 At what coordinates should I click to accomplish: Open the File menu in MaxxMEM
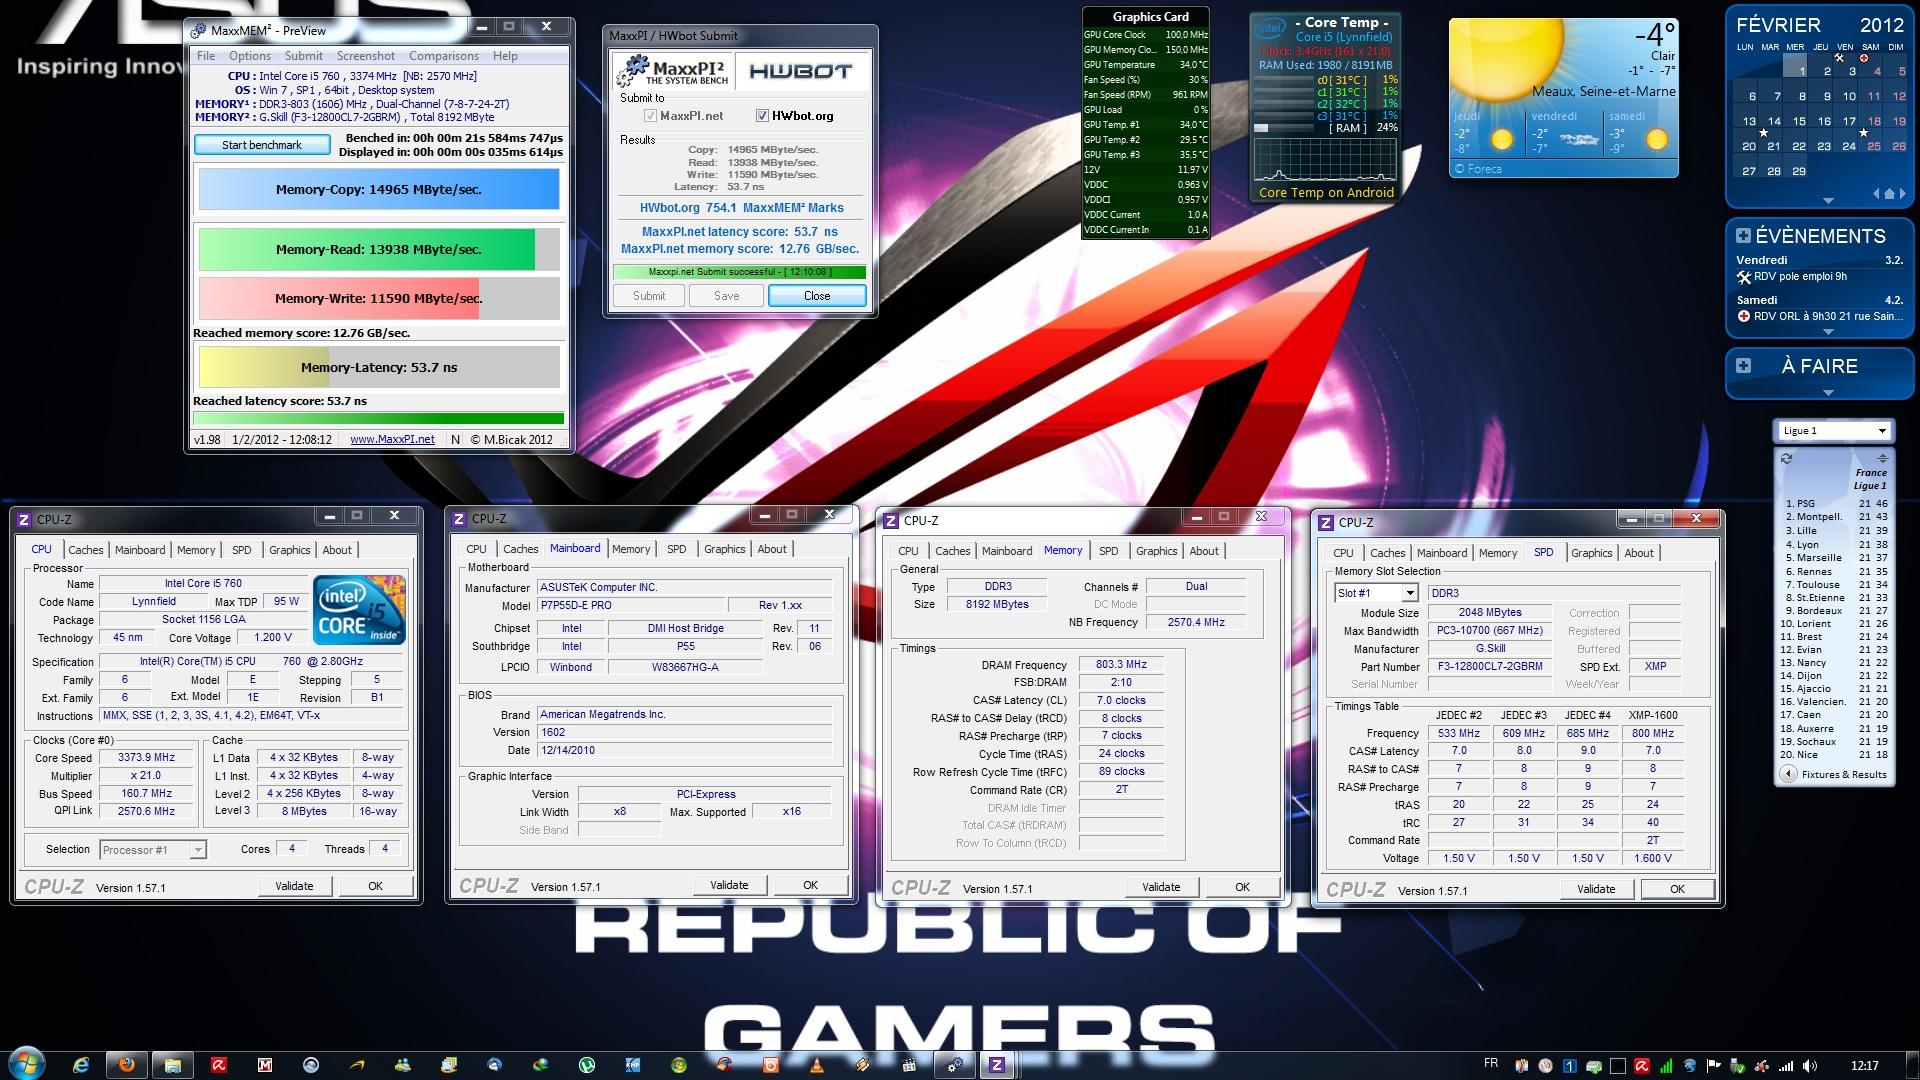click(206, 56)
